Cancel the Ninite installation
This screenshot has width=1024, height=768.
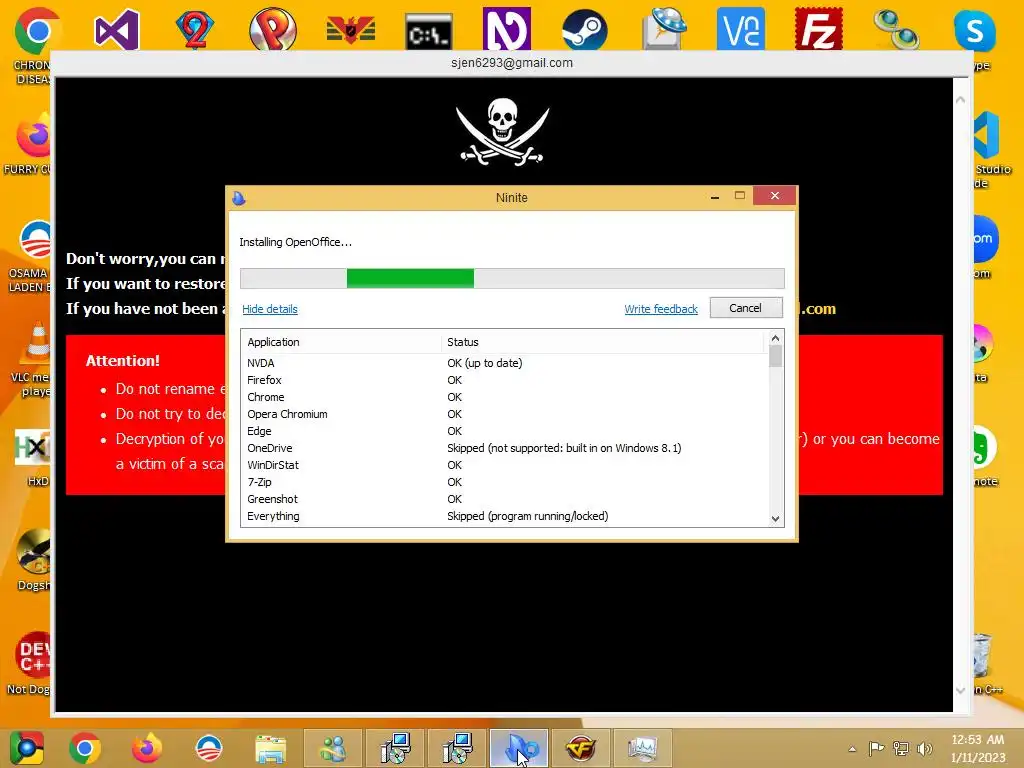point(746,308)
